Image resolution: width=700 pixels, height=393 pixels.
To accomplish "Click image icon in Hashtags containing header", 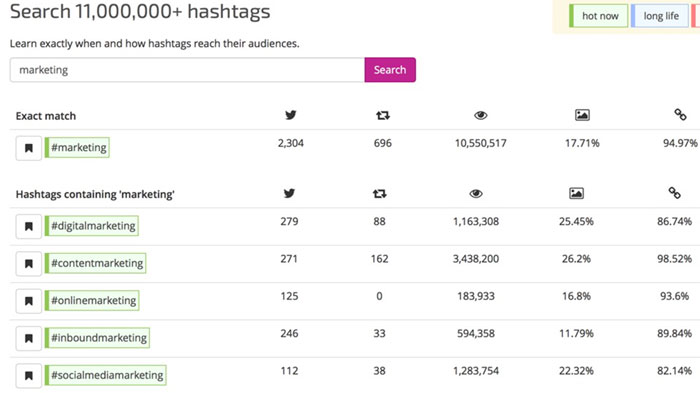I will click(x=576, y=193).
